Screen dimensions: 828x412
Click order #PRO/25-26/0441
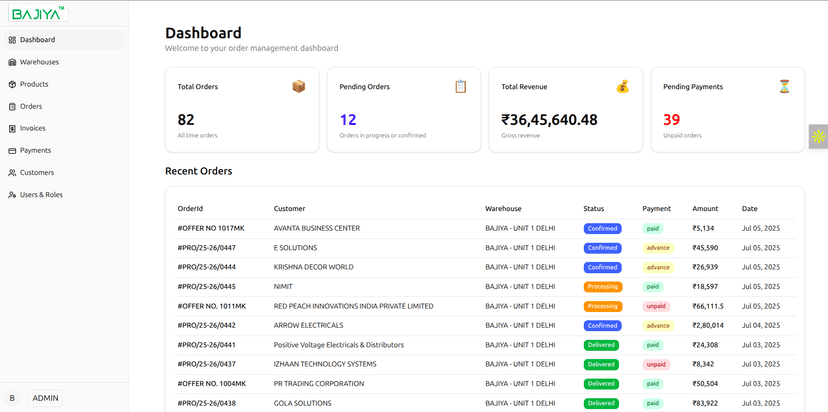coord(206,345)
